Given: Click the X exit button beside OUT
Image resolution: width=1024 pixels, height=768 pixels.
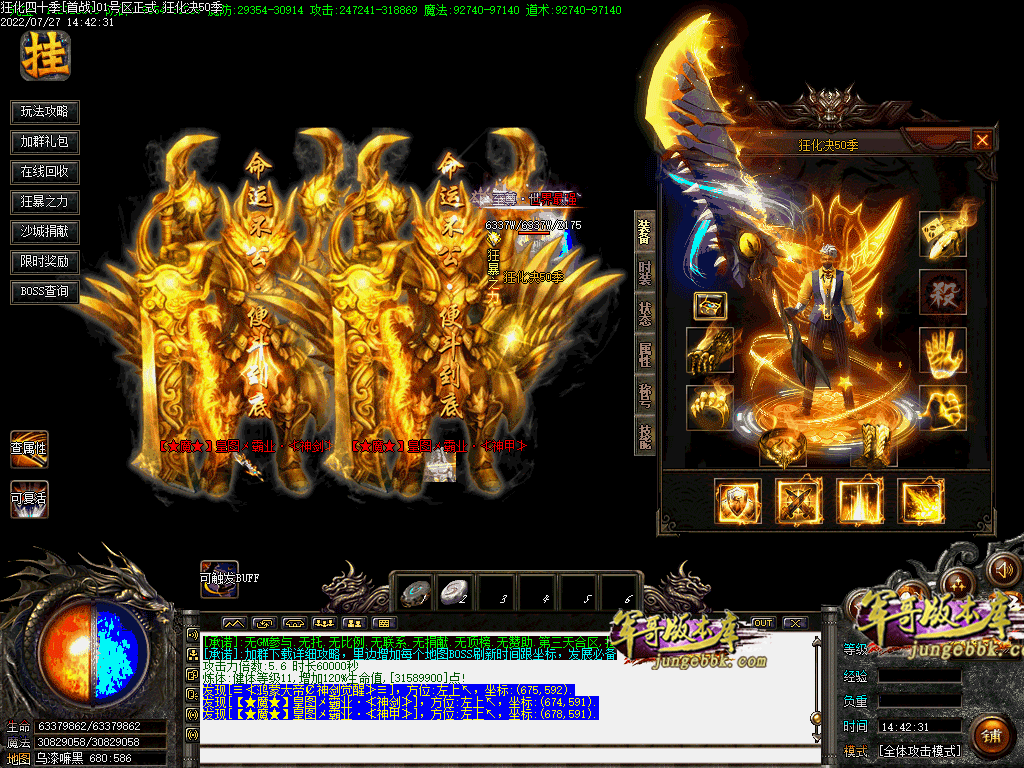Looking at the screenshot, I should click(795, 623).
